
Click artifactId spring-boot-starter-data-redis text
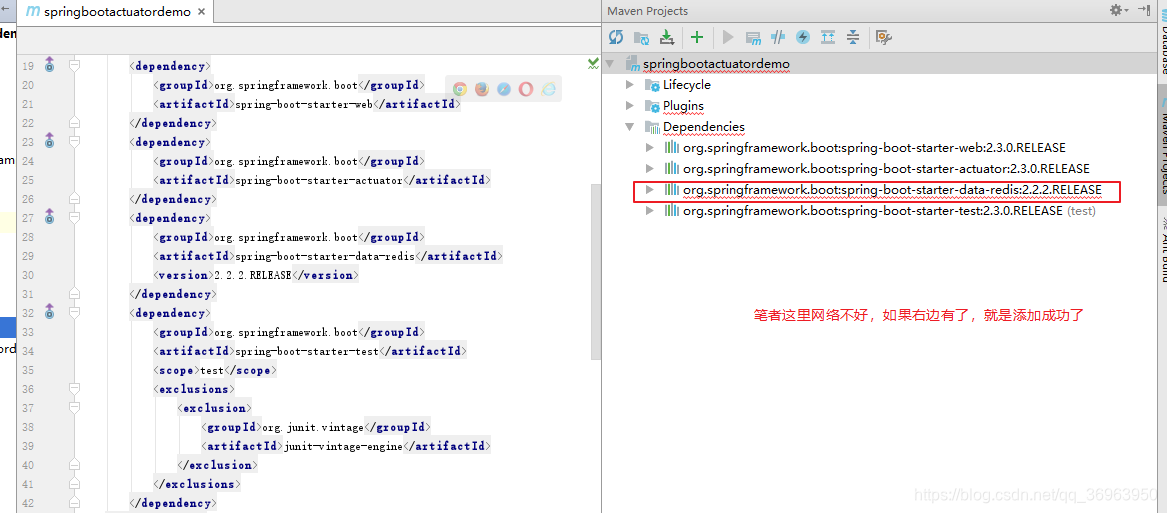click(323, 256)
